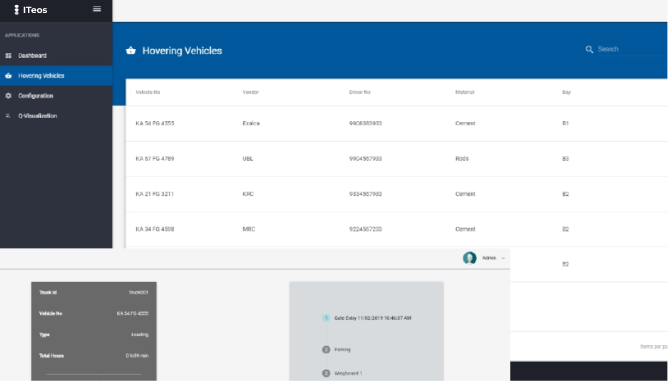Screen dimensions: 668x381
Task: Click Cement material in the MRC row
Action: click(x=465, y=229)
